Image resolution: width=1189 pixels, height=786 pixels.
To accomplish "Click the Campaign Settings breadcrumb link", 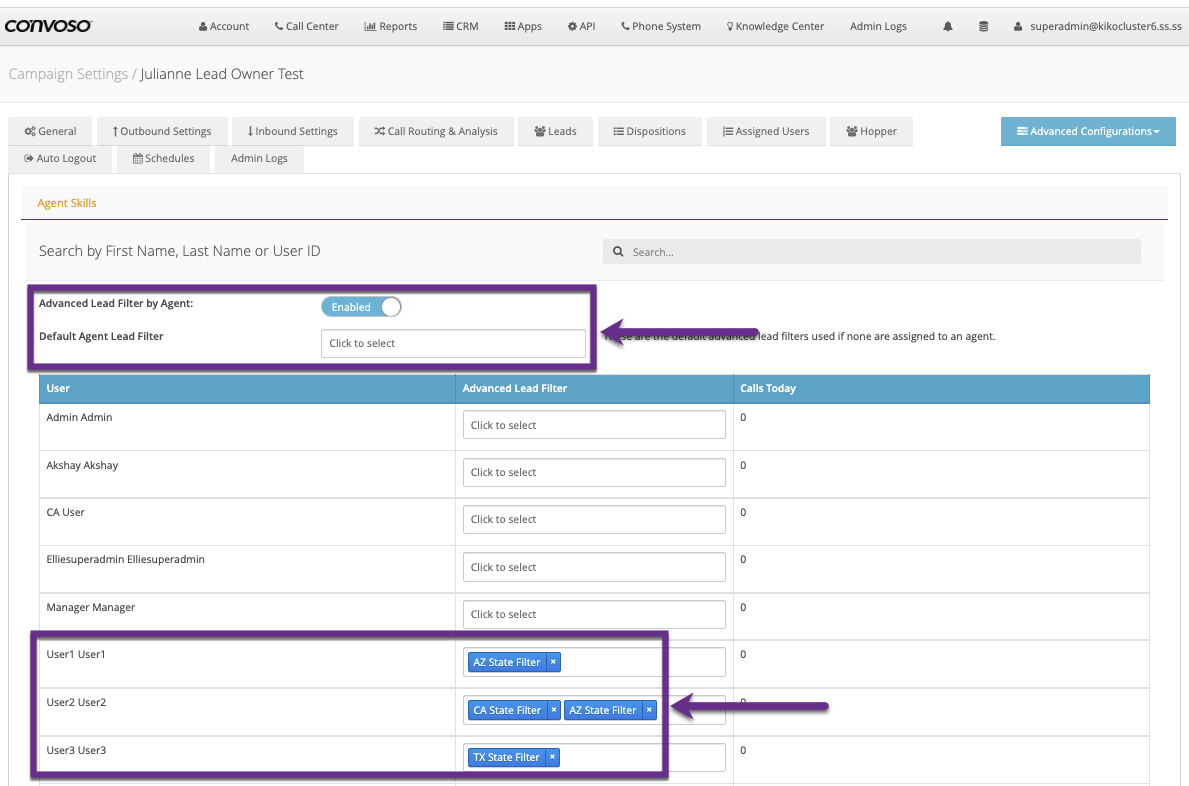I will [x=67, y=74].
